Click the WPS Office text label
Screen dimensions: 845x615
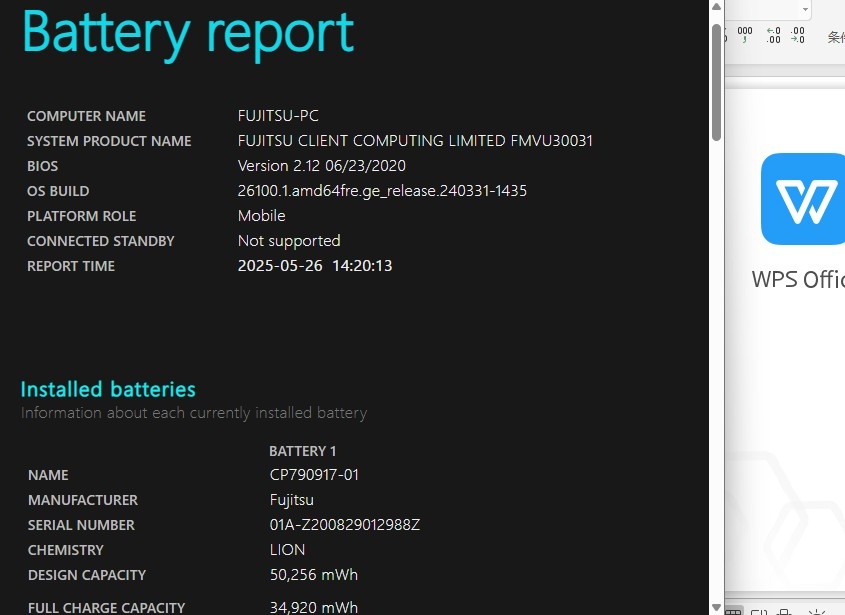798,279
